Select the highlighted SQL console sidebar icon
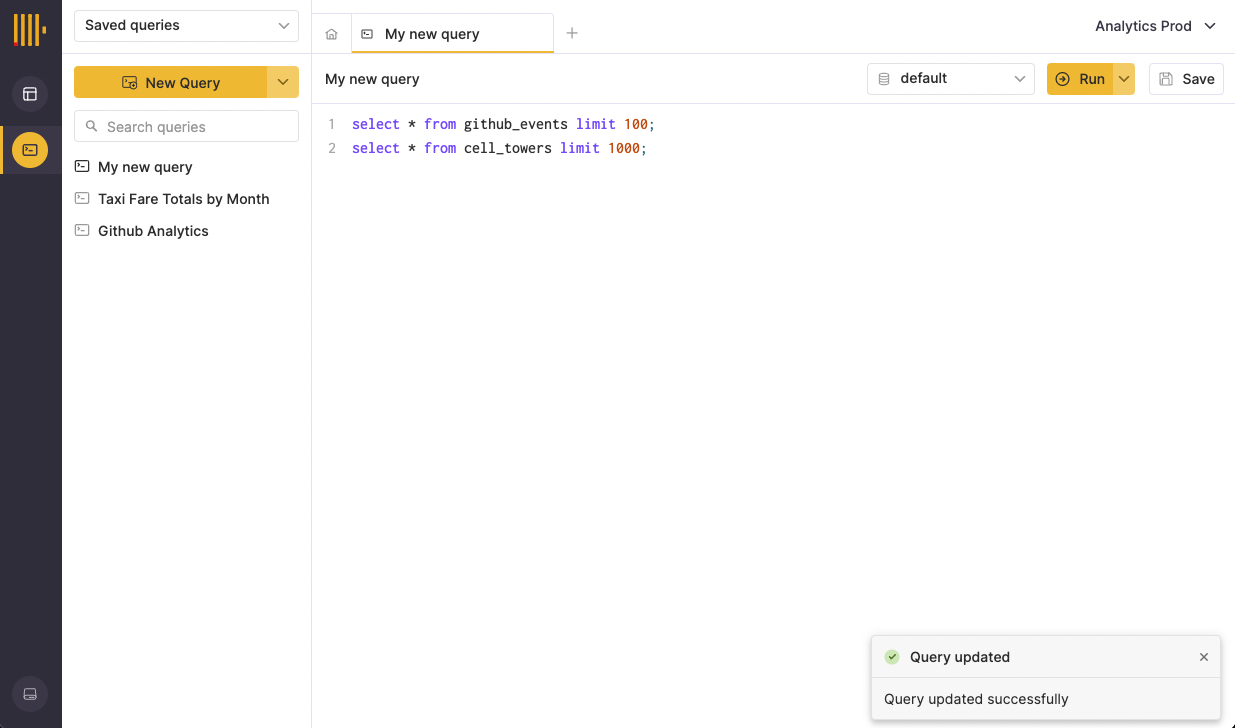 click(29, 150)
